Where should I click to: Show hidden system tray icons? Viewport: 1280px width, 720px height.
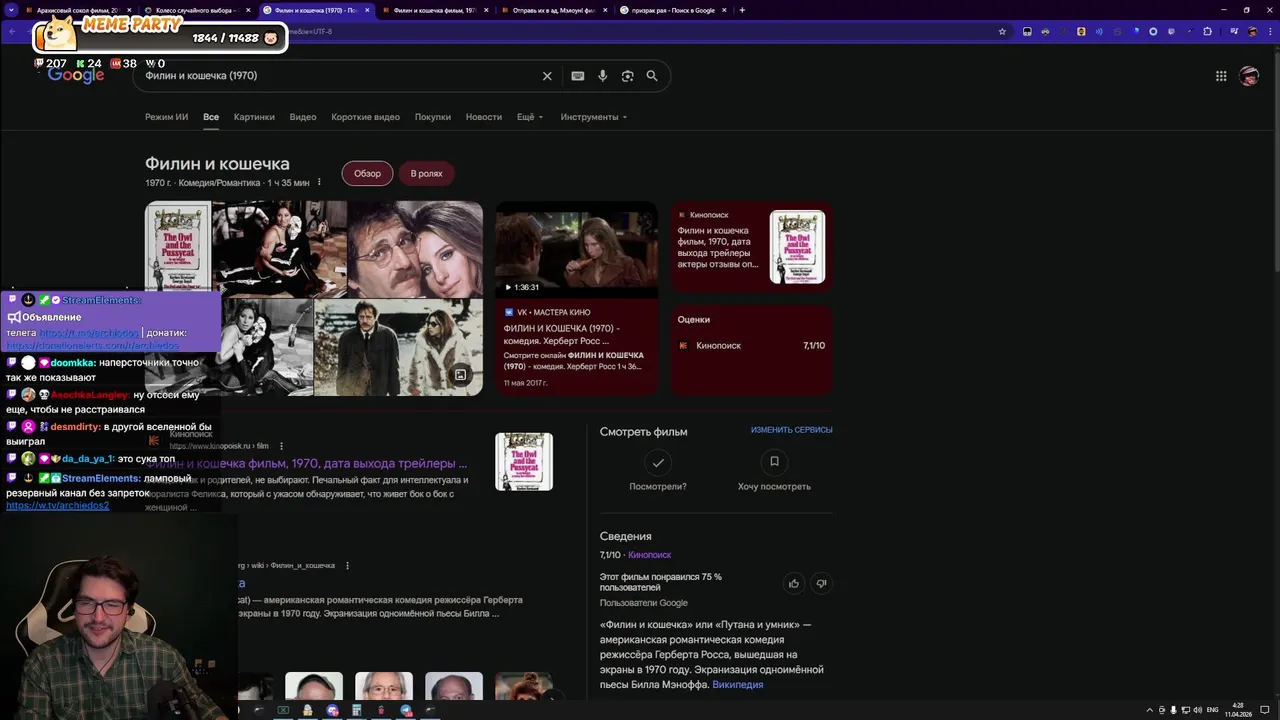pos(1149,710)
